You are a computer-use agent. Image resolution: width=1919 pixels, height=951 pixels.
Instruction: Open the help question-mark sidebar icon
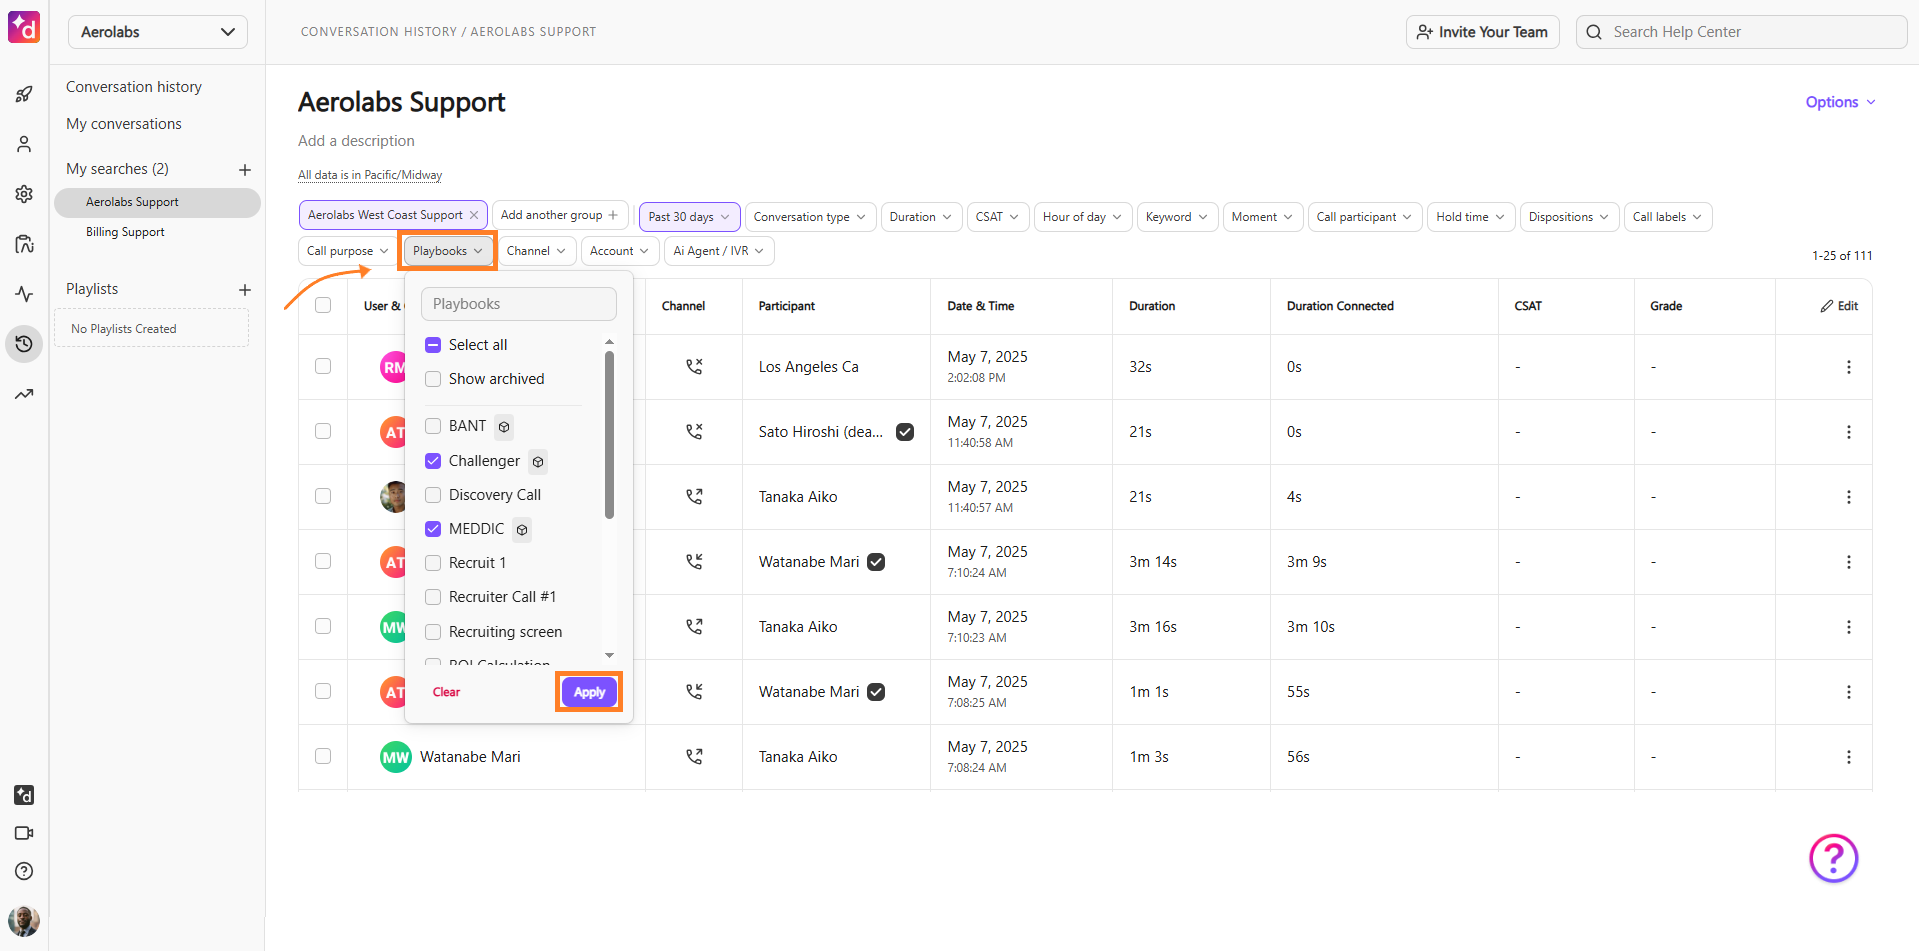(24, 871)
